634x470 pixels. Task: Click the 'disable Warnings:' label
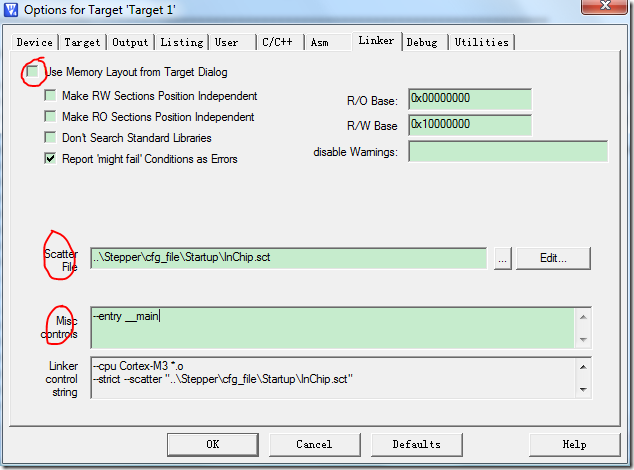(355, 152)
